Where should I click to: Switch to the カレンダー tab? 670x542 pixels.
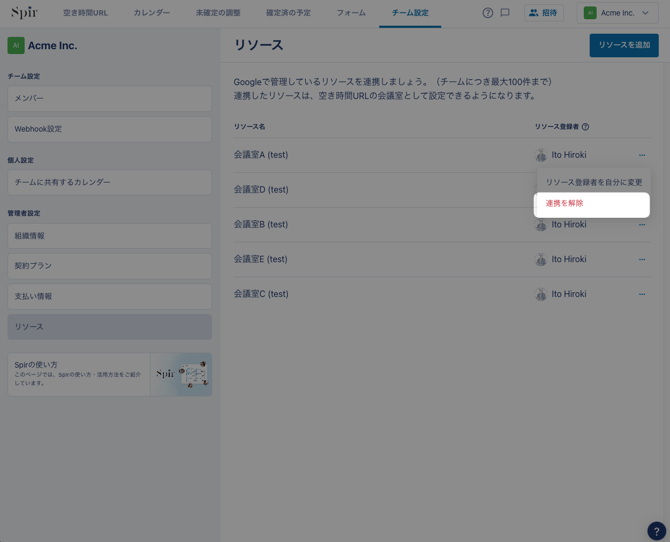tap(152, 13)
